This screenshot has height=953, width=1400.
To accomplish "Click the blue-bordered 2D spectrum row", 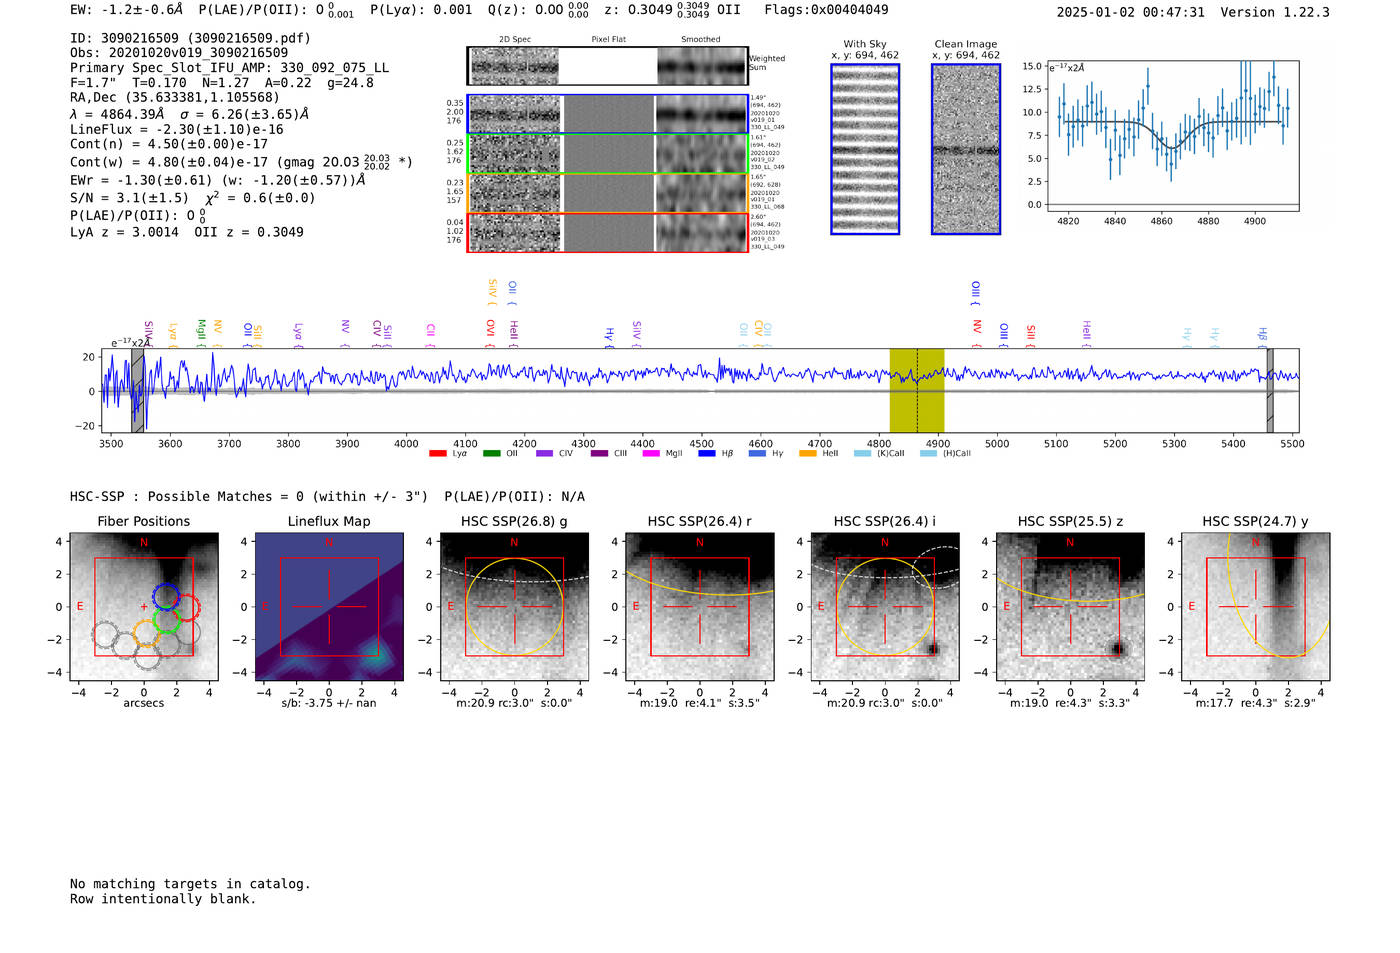I will coord(608,114).
